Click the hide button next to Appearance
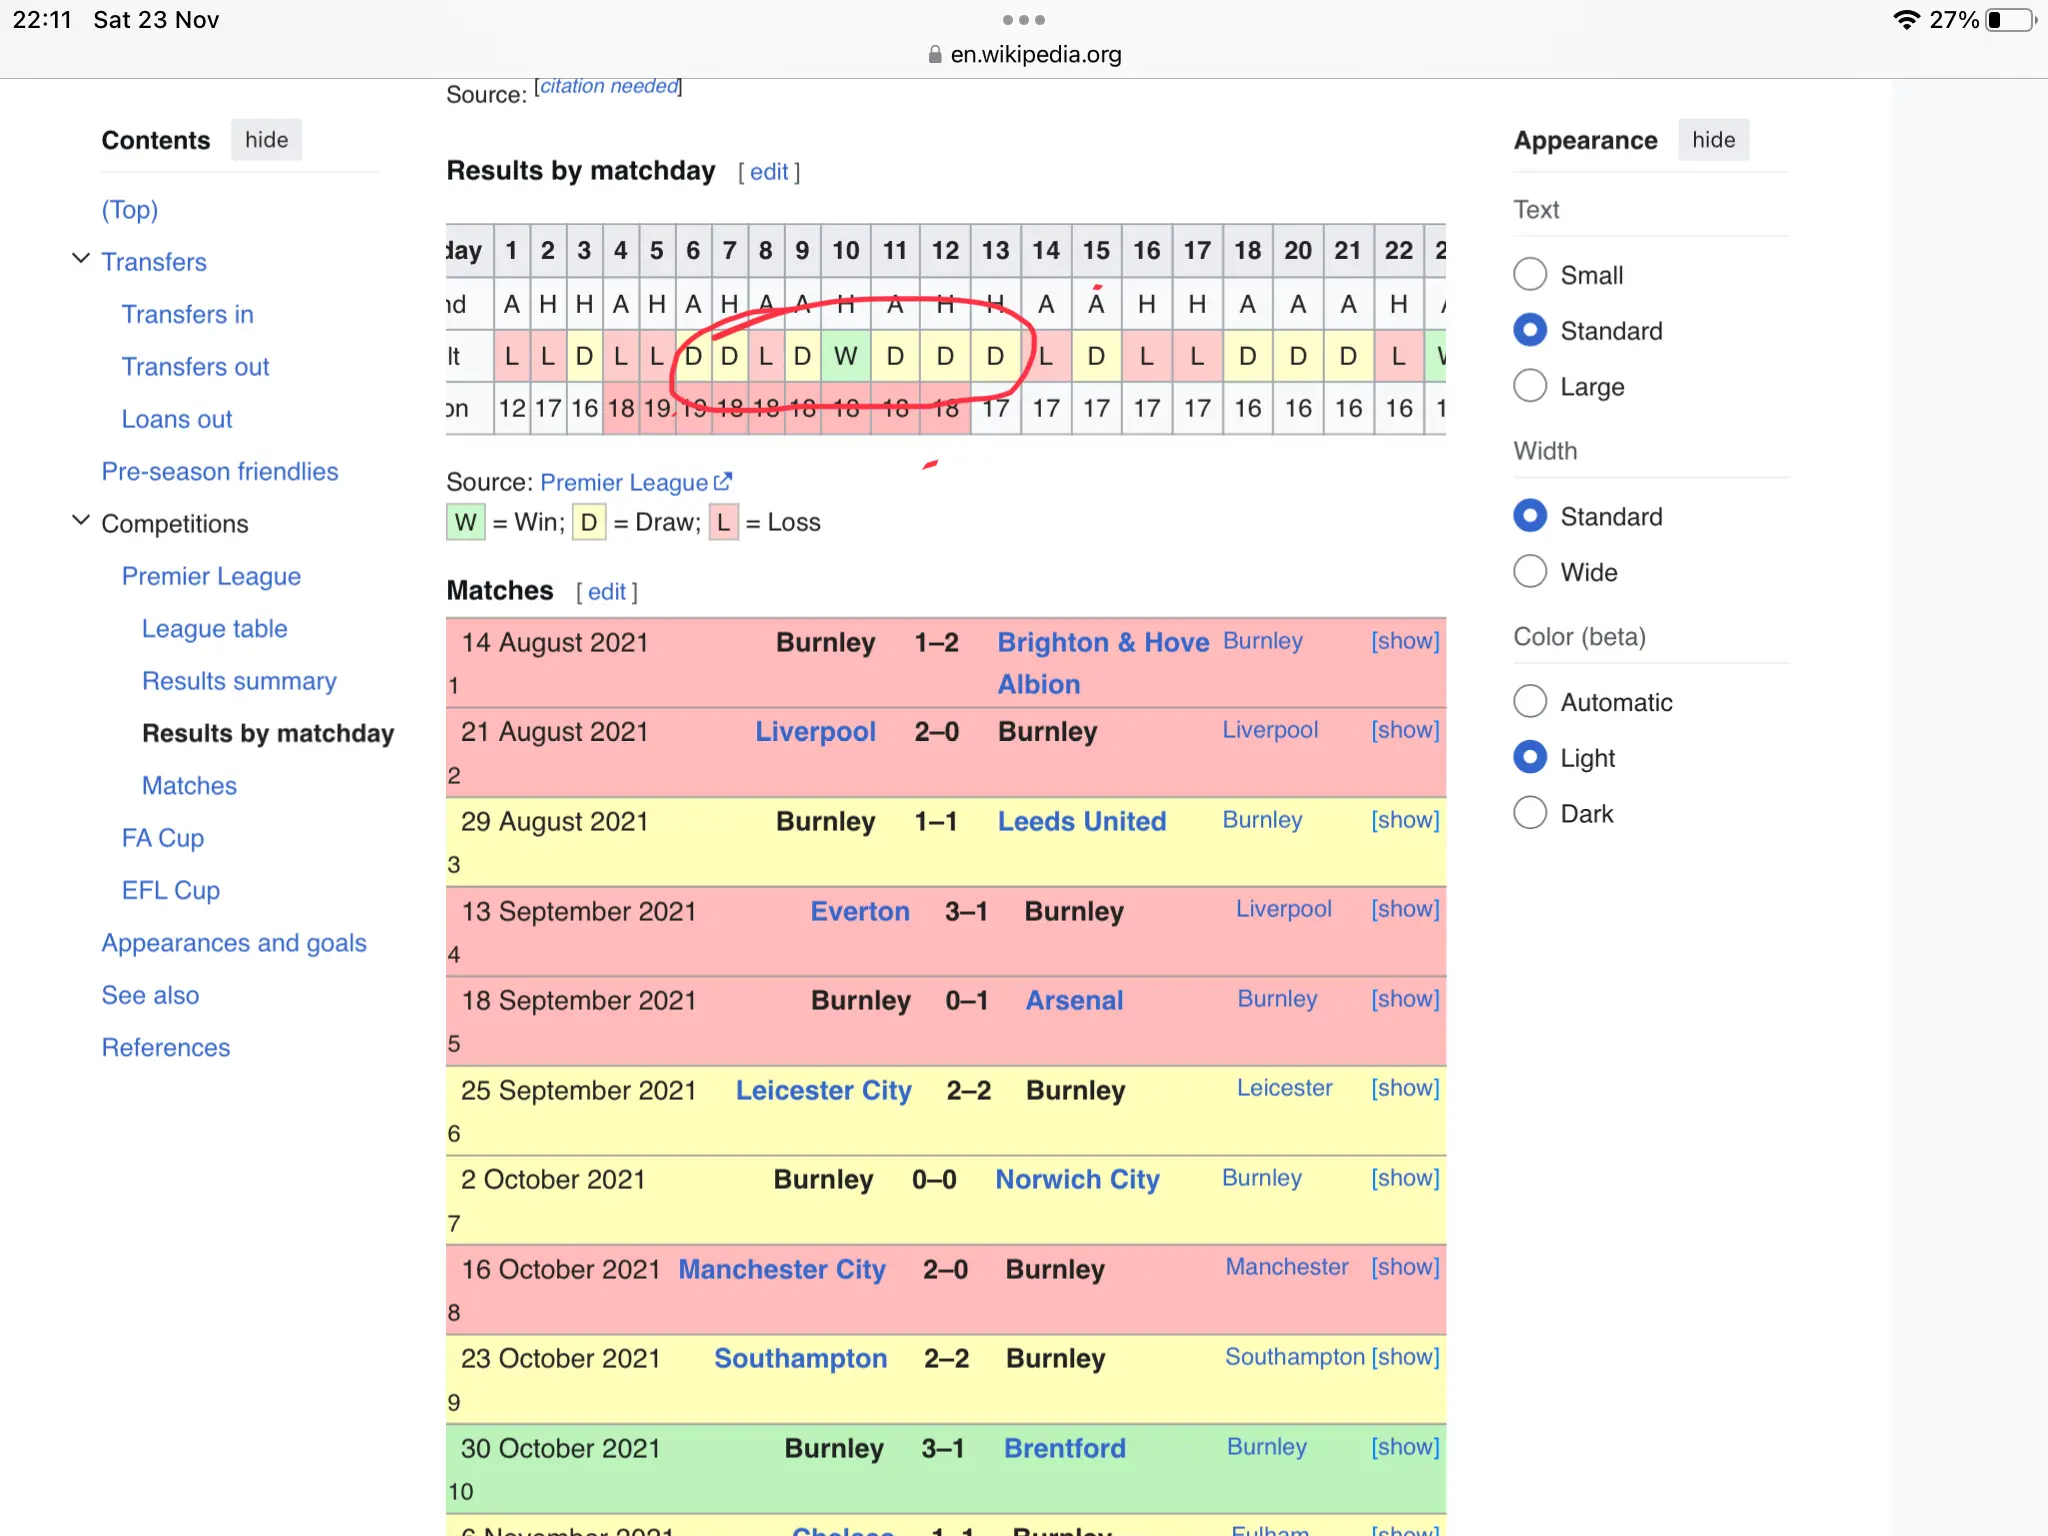 point(1713,139)
